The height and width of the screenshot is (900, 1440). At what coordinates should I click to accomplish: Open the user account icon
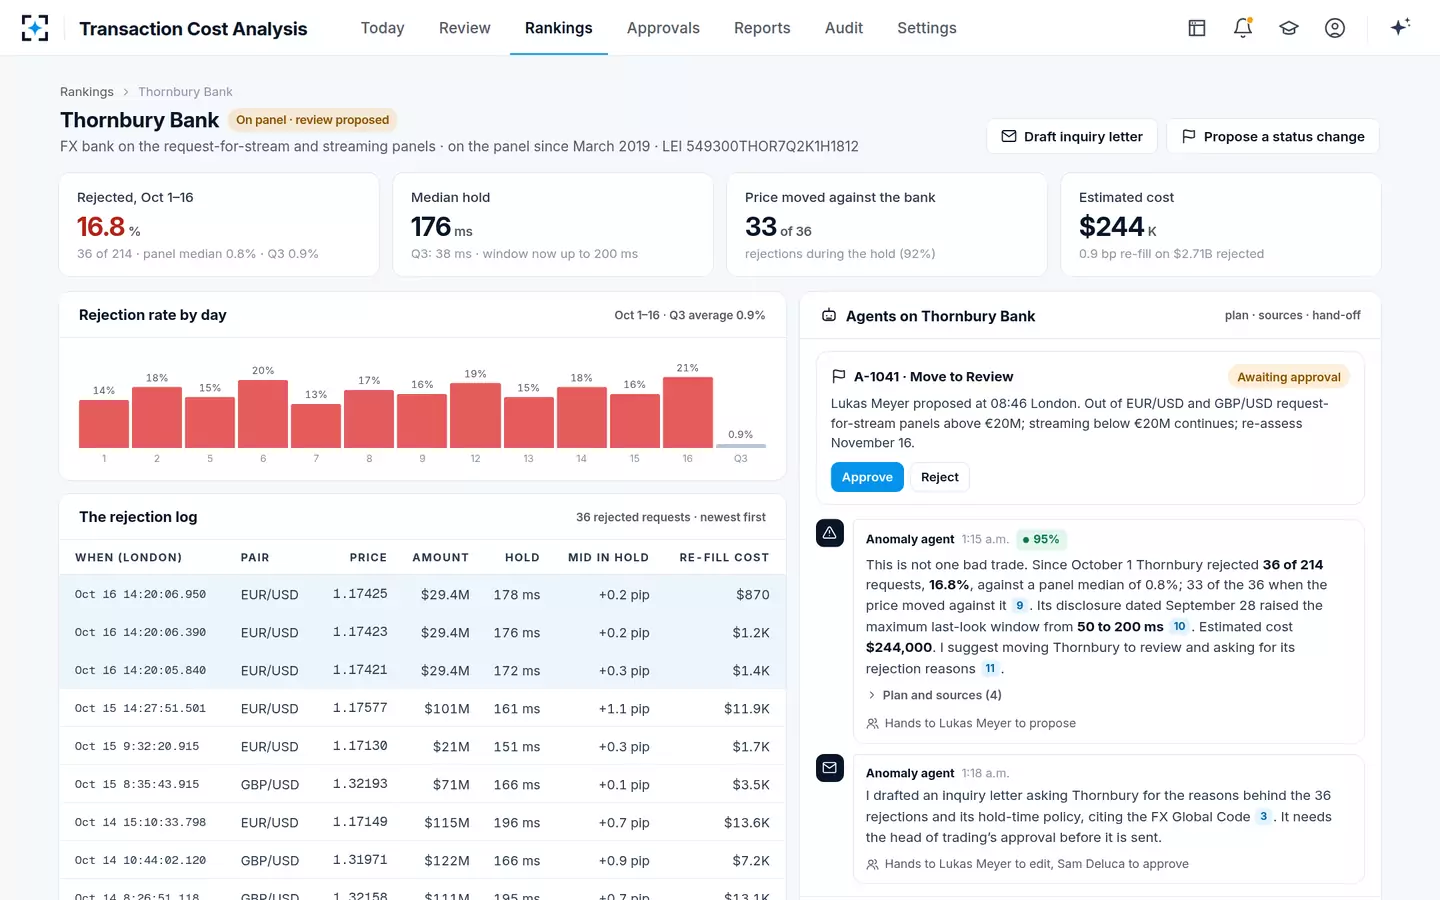(1335, 28)
